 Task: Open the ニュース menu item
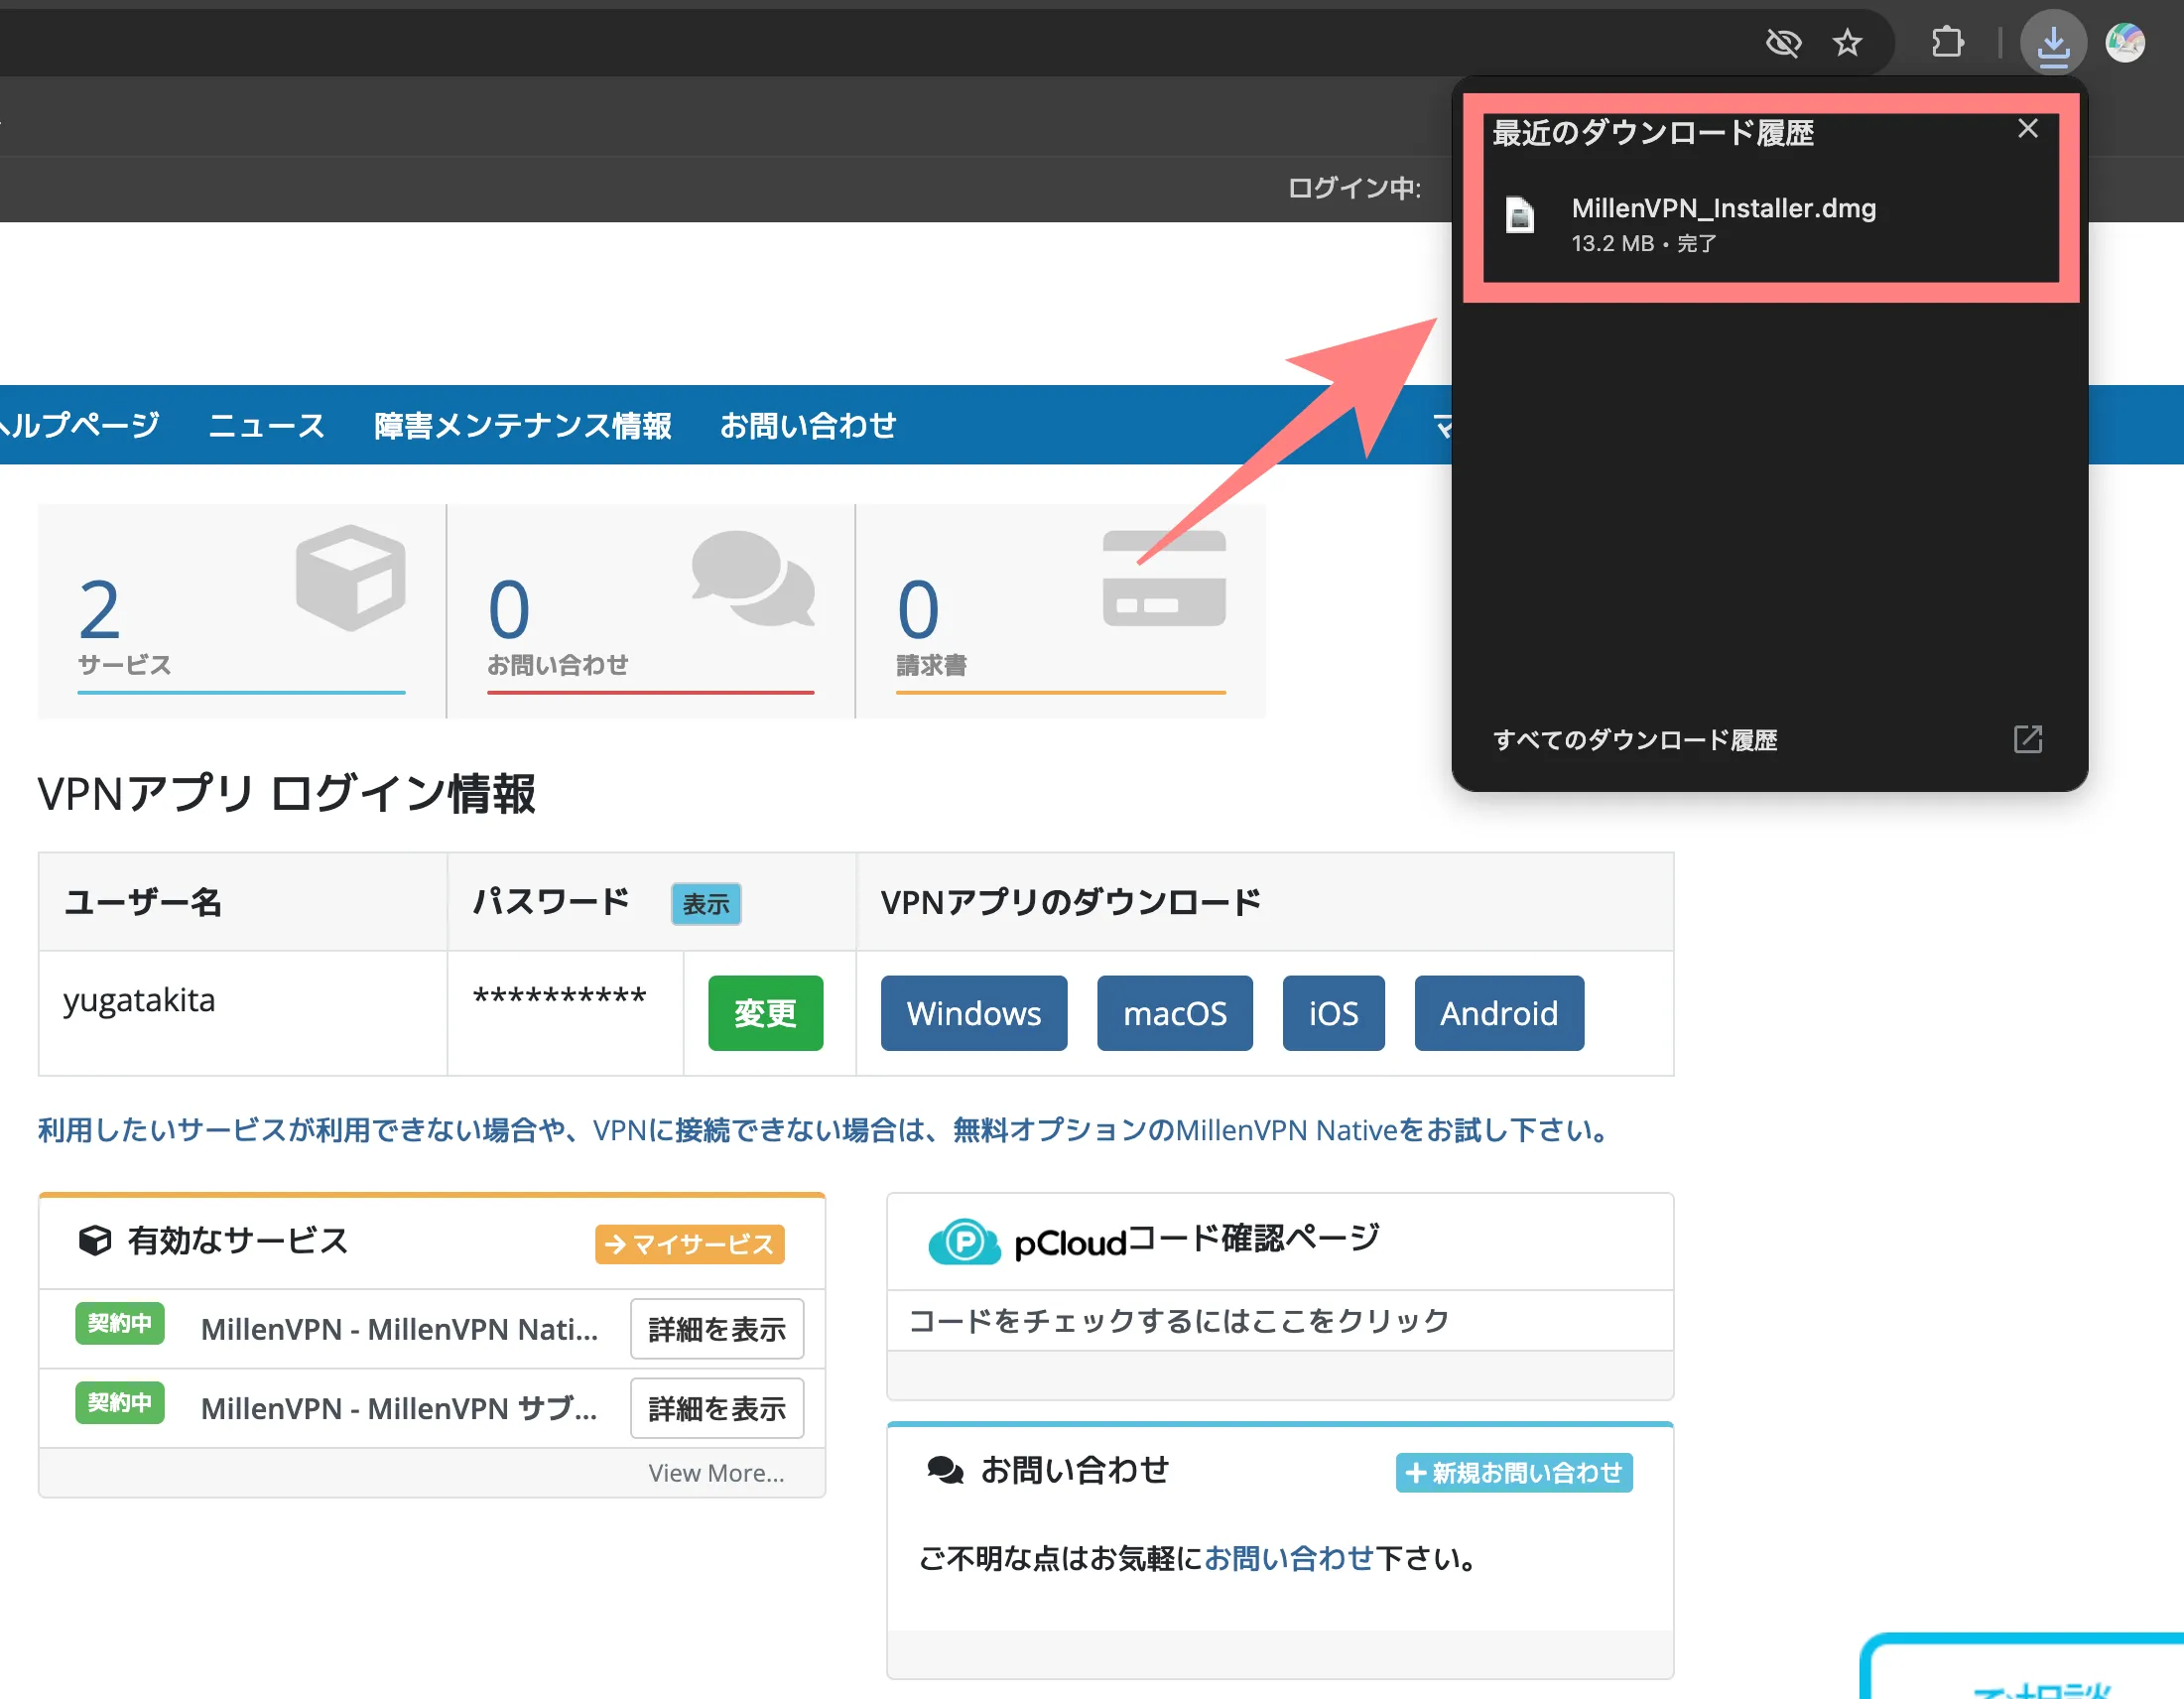tap(265, 425)
